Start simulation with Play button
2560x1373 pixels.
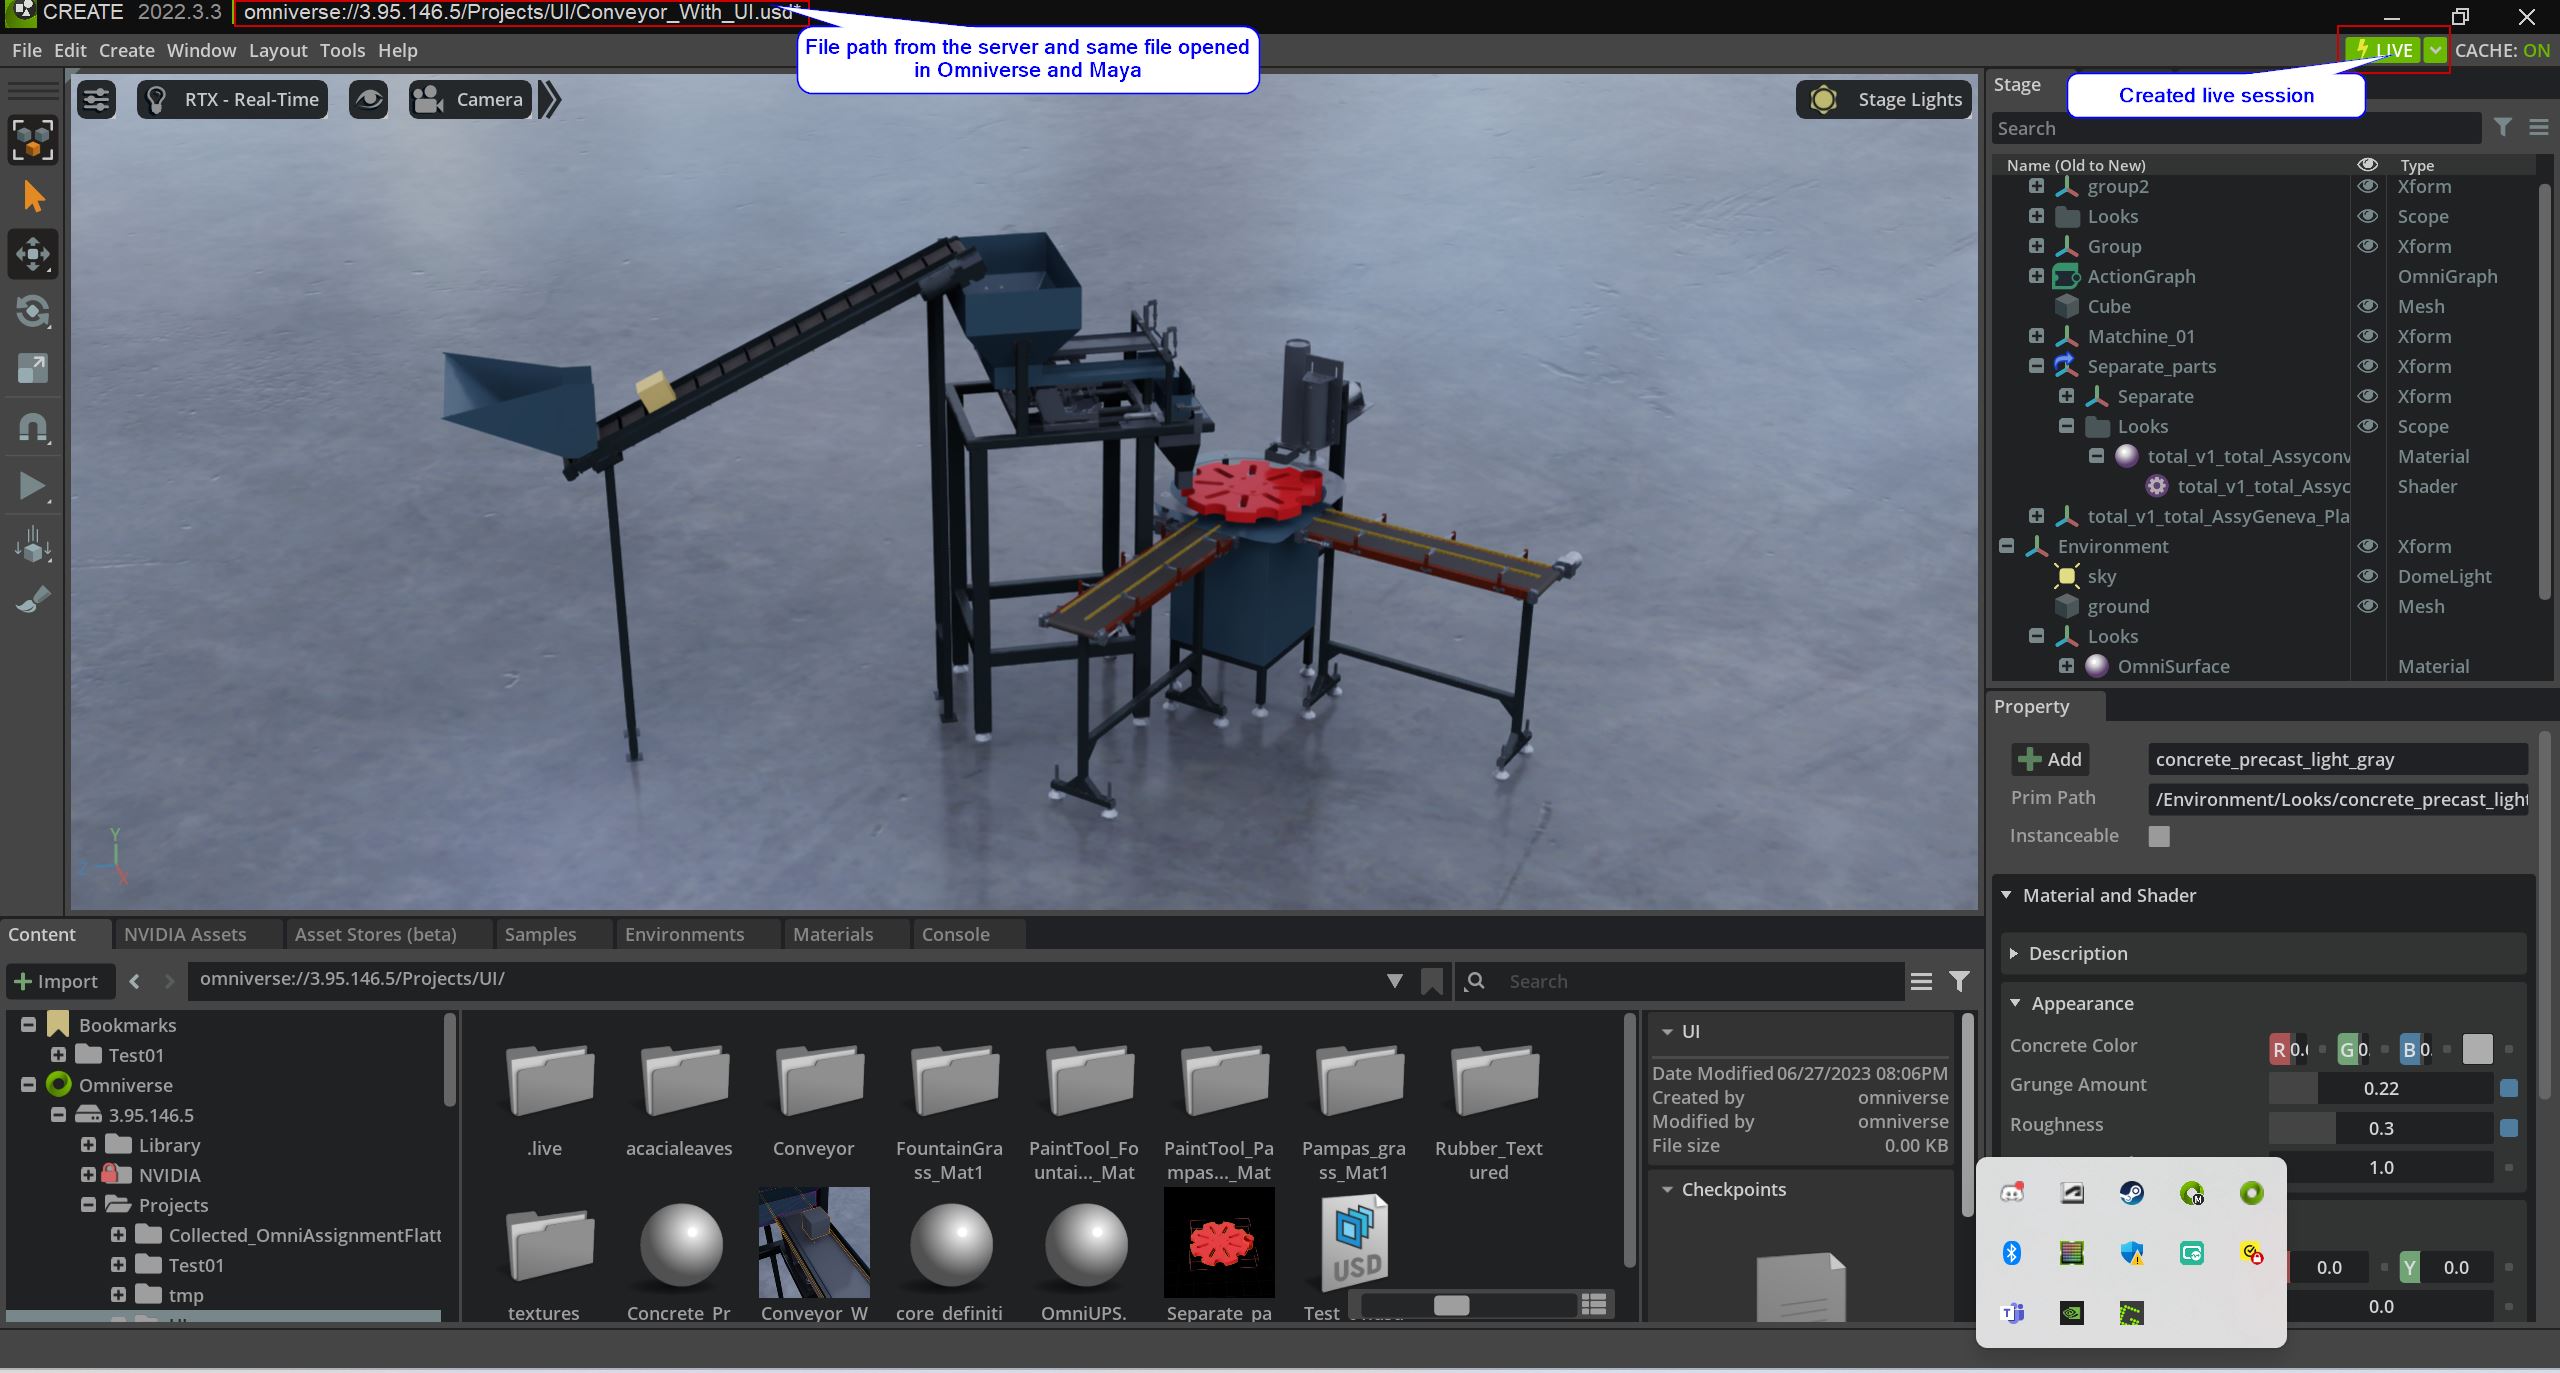pyautogui.click(x=33, y=487)
